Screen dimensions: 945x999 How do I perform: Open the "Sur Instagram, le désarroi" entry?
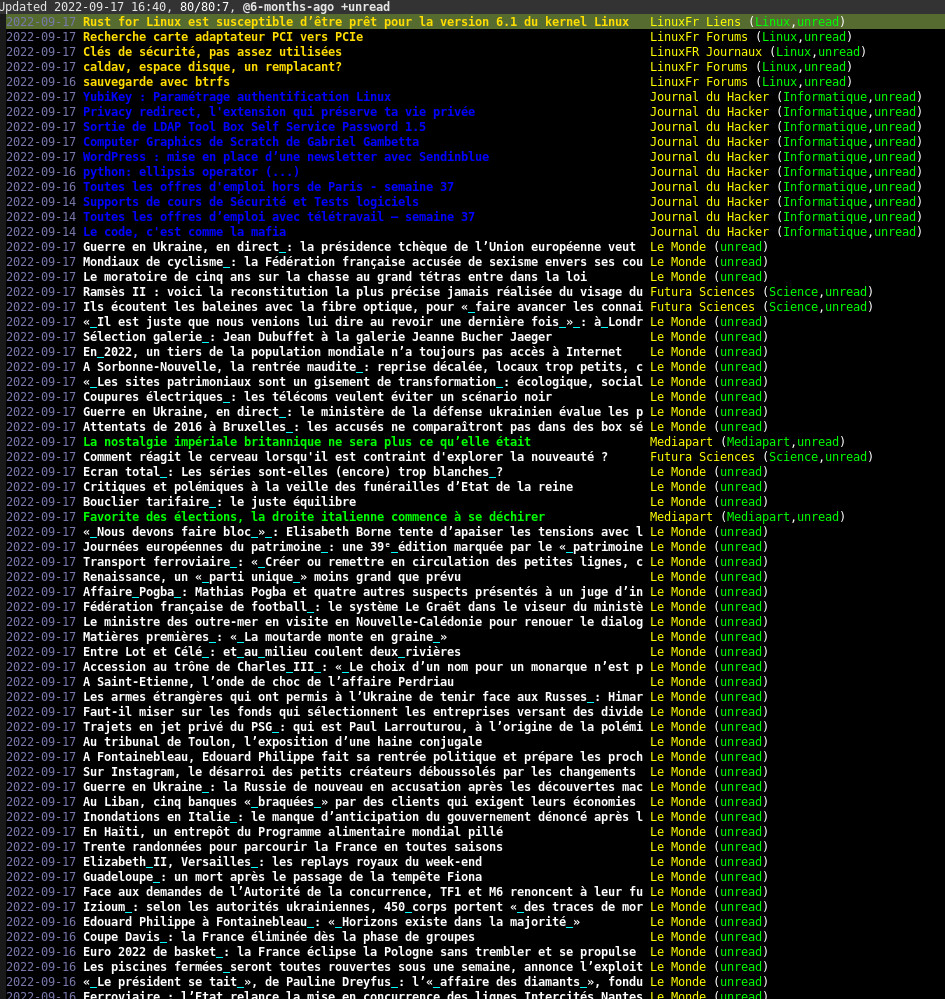click(359, 772)
